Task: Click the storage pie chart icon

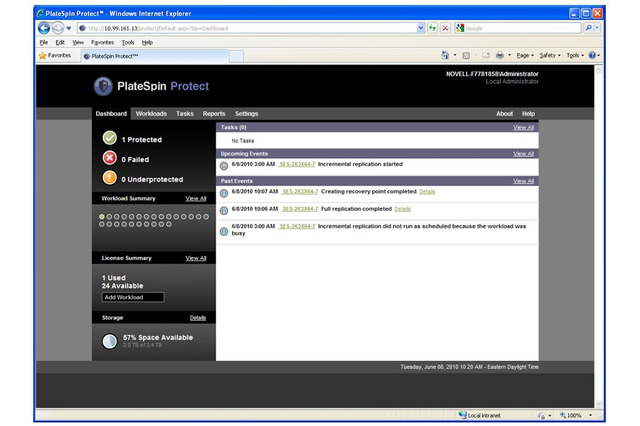Action: pyautogui.click(x=109, y=341)
